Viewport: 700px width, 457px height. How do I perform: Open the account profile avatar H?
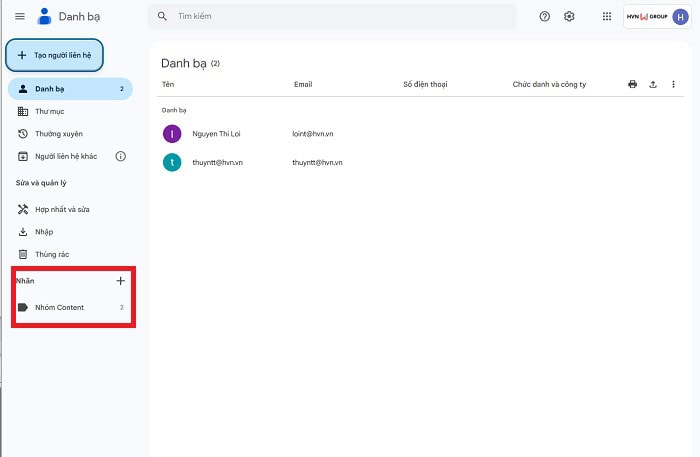(x=680, y=17)
